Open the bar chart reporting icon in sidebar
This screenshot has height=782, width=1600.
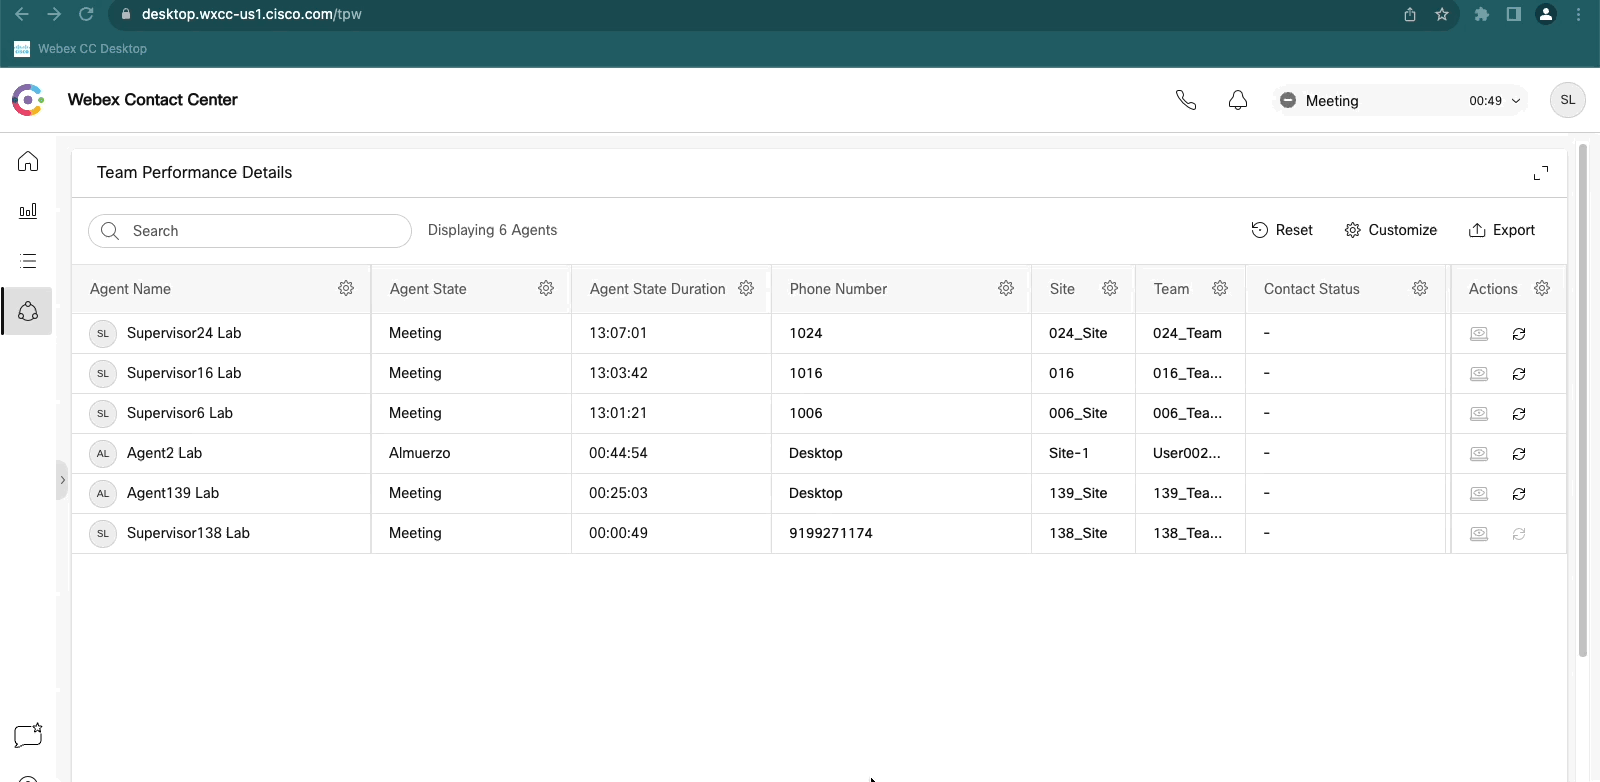click(28, 211)
